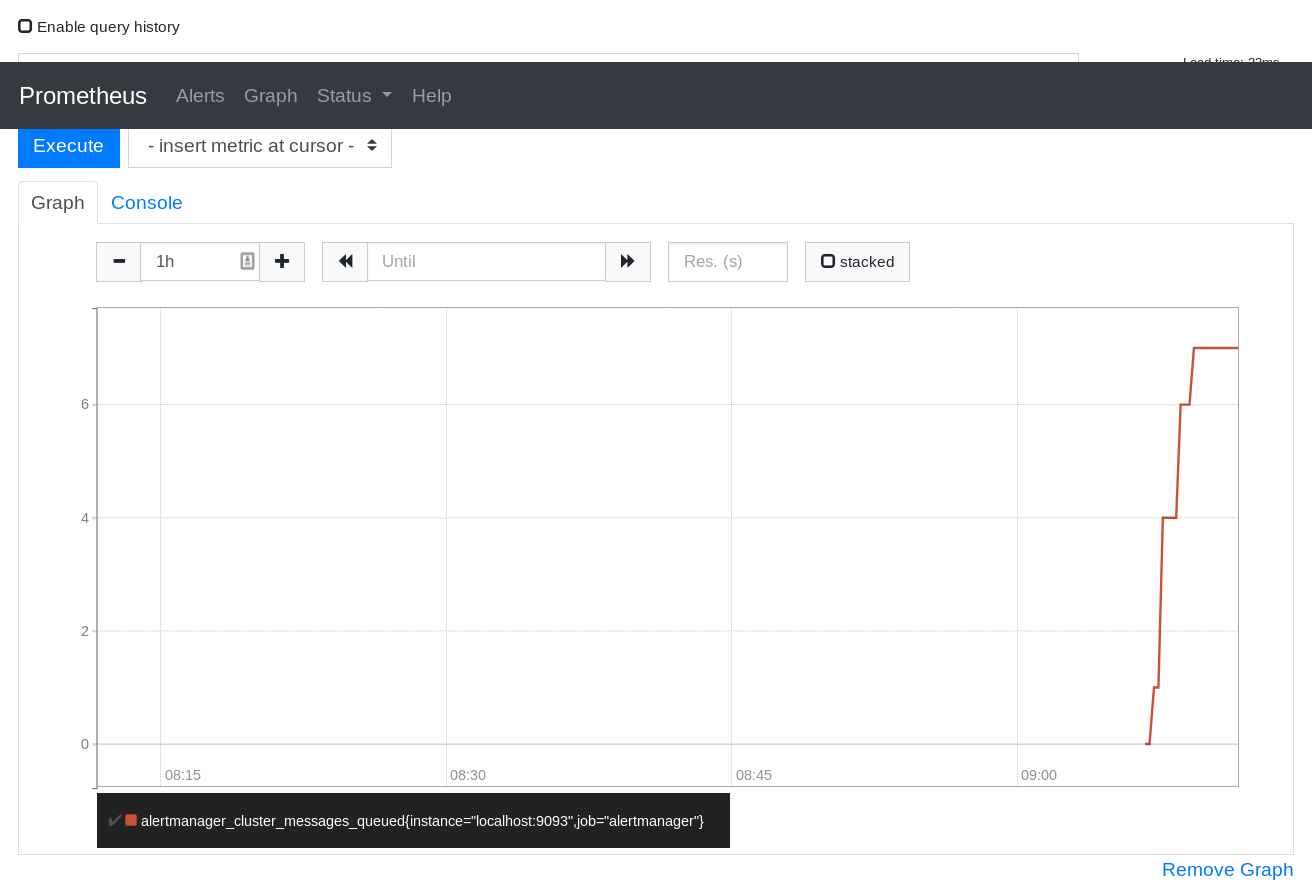This screenshot has width=1312, height=883.
Task: Select the Graph tab
Action: click(x=57, y=202)
